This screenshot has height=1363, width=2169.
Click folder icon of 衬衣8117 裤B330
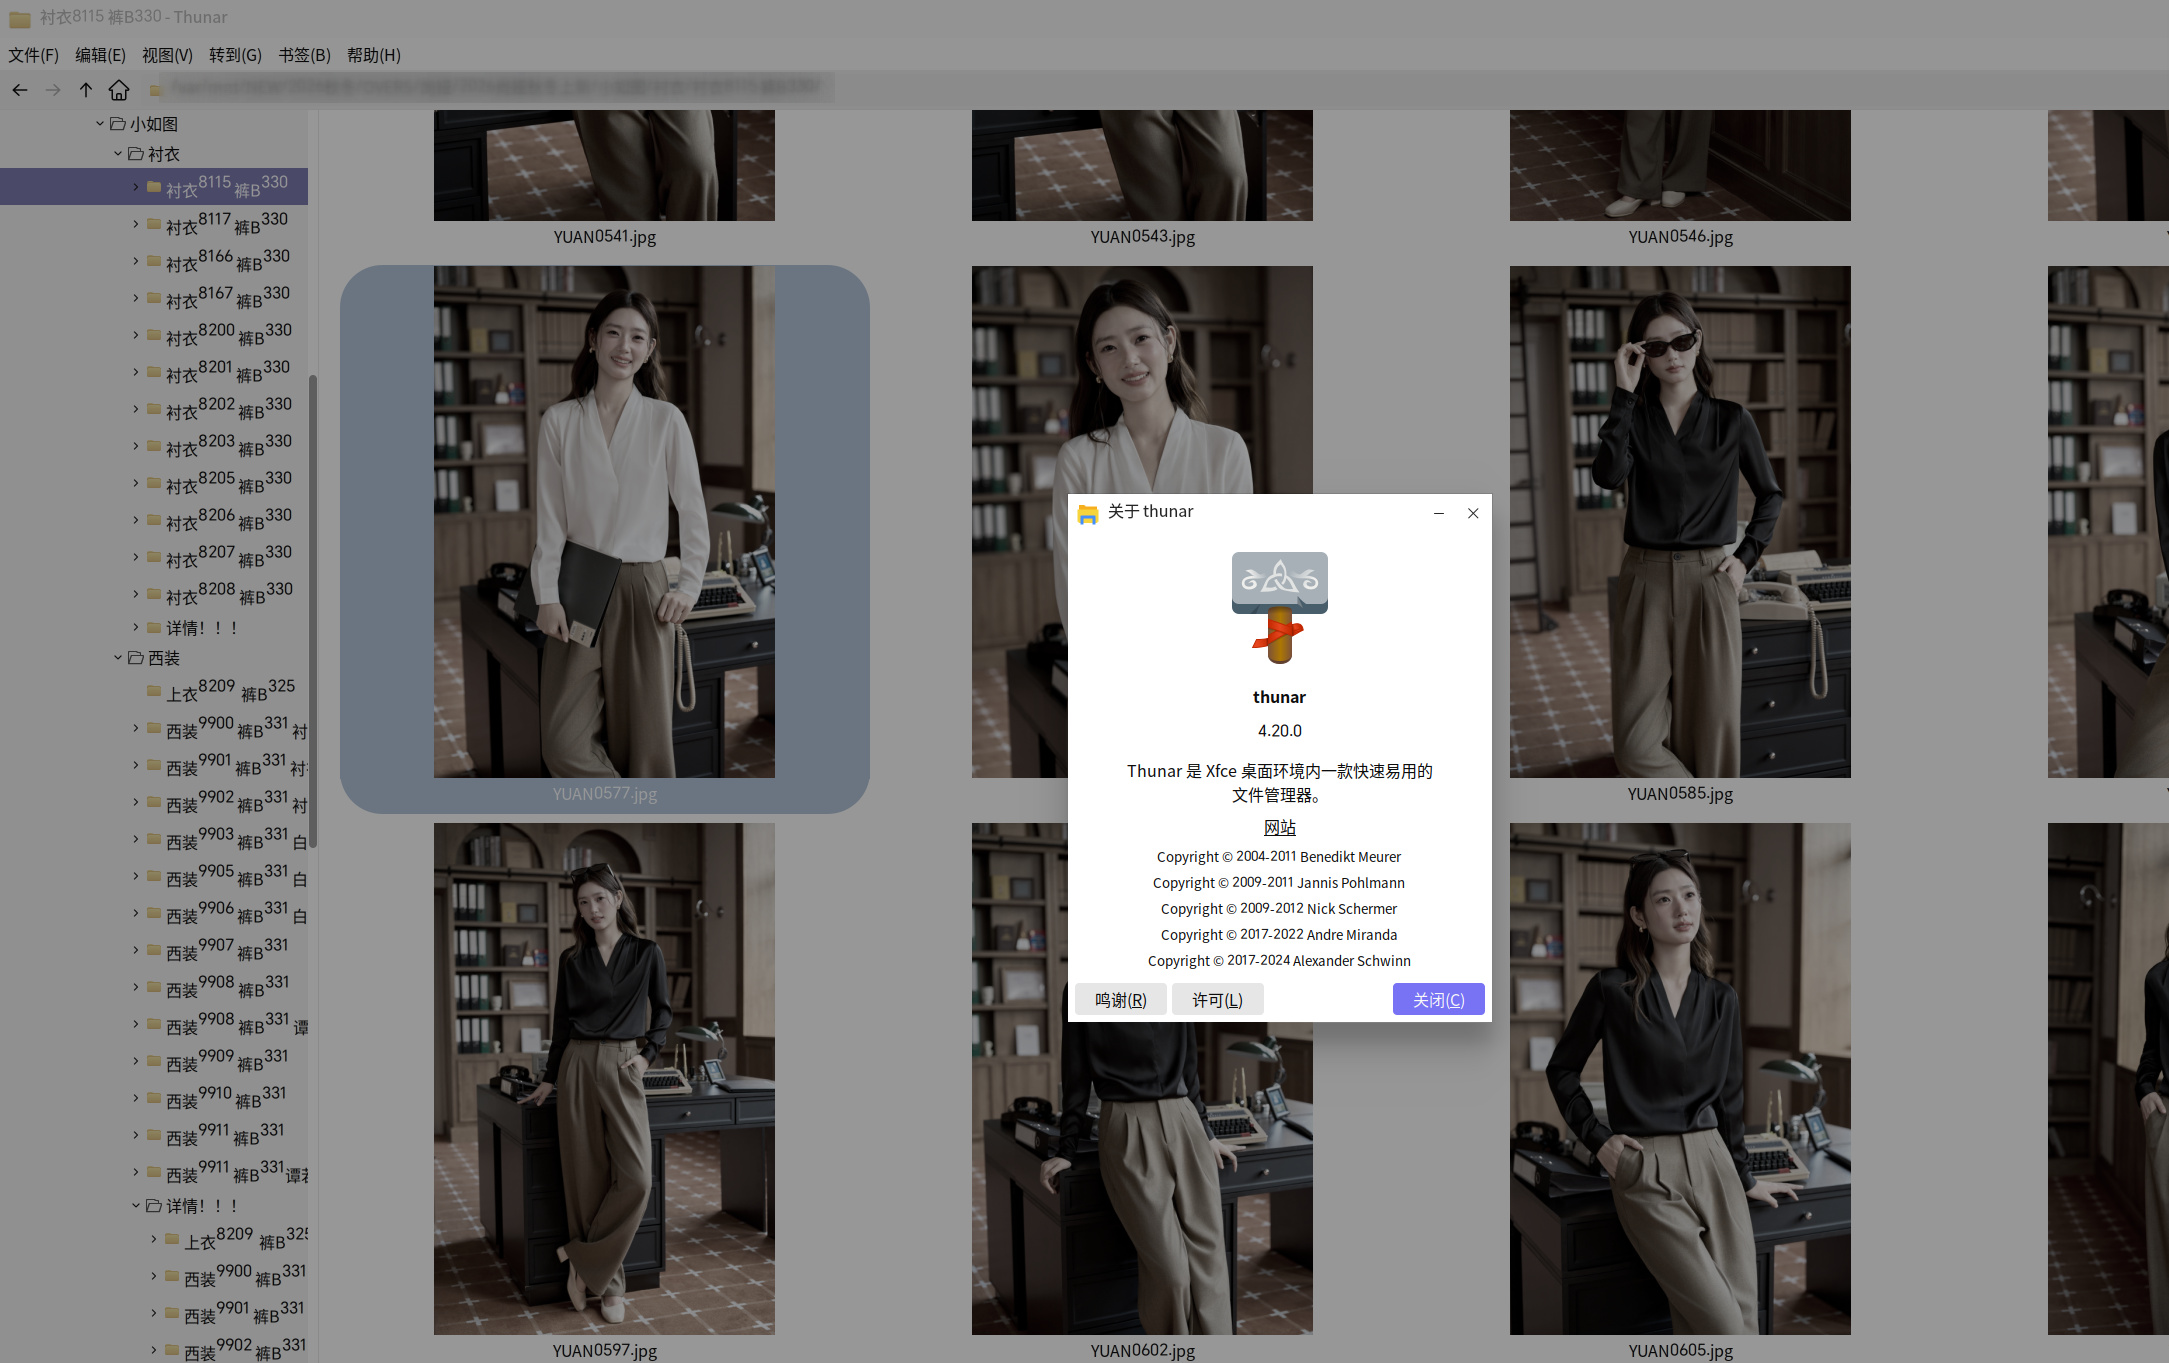pyautogui.click(x=154, y=224)
